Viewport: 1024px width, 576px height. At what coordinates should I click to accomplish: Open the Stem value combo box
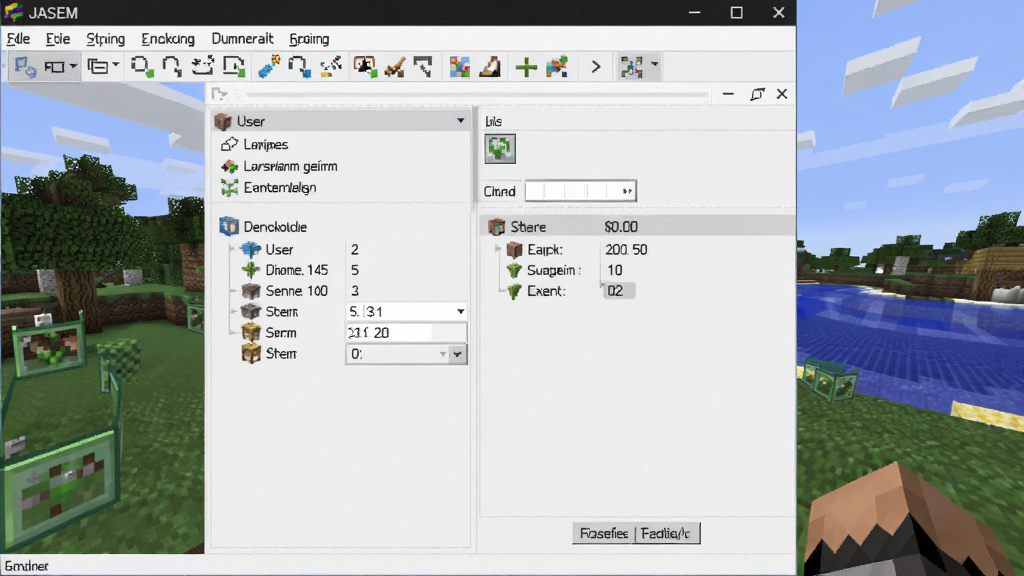click(406, 354)
